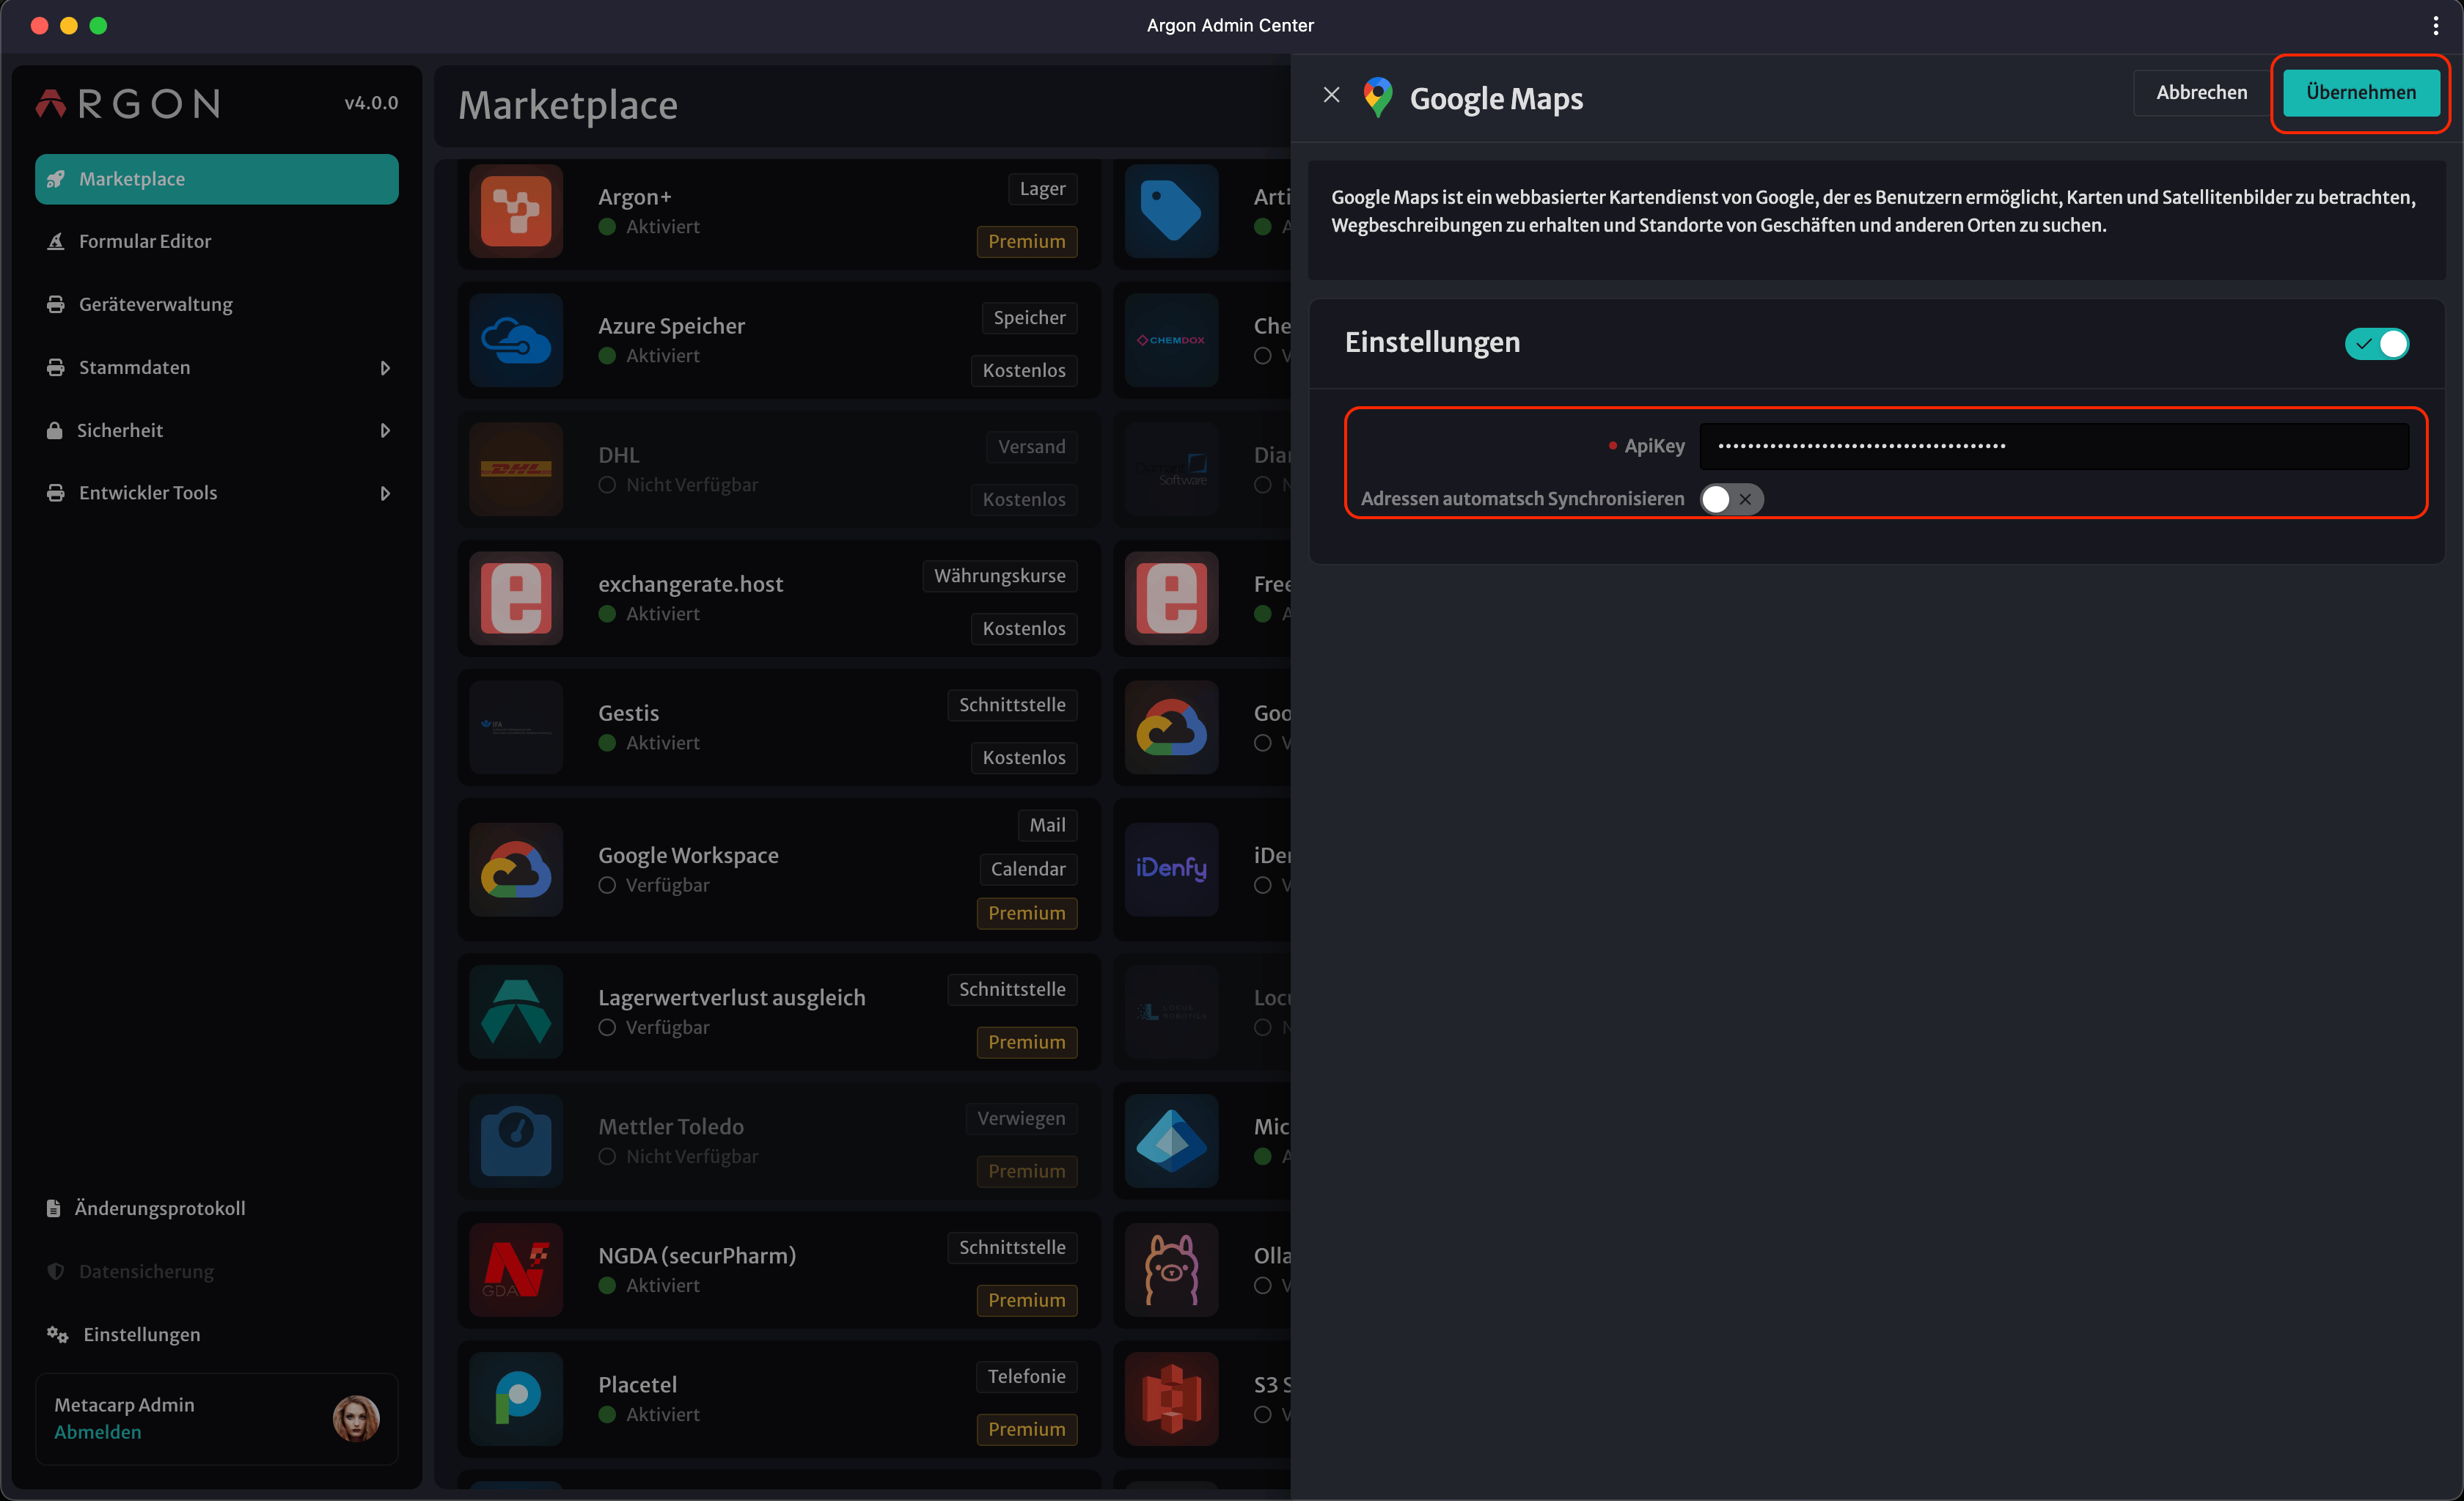
Task: Open the exchangerate.host app icon
Action: point(516,598)
